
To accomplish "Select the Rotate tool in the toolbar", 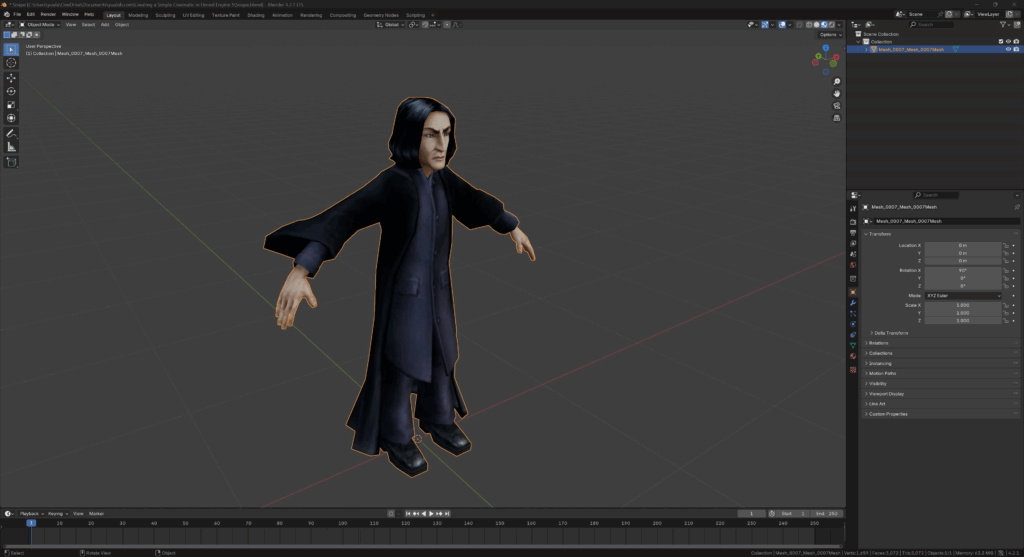I will click(x=12, y=91).
